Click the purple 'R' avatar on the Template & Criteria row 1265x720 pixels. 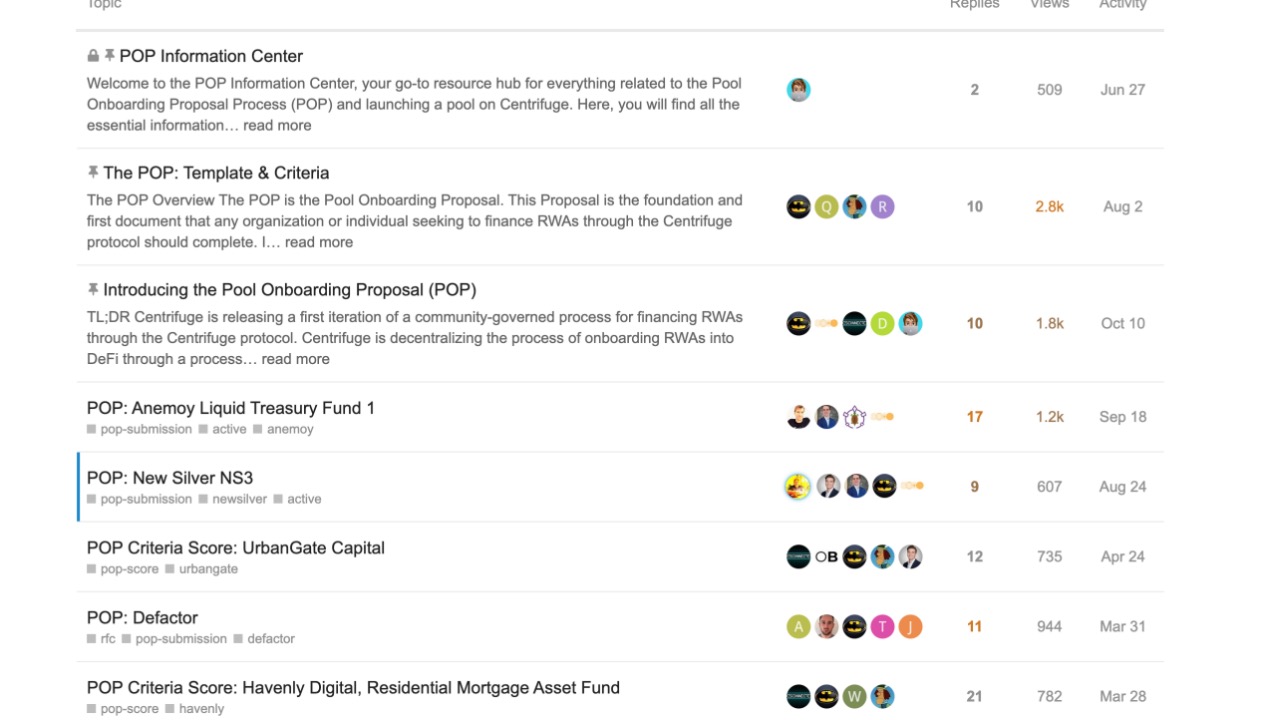(882, 207)
